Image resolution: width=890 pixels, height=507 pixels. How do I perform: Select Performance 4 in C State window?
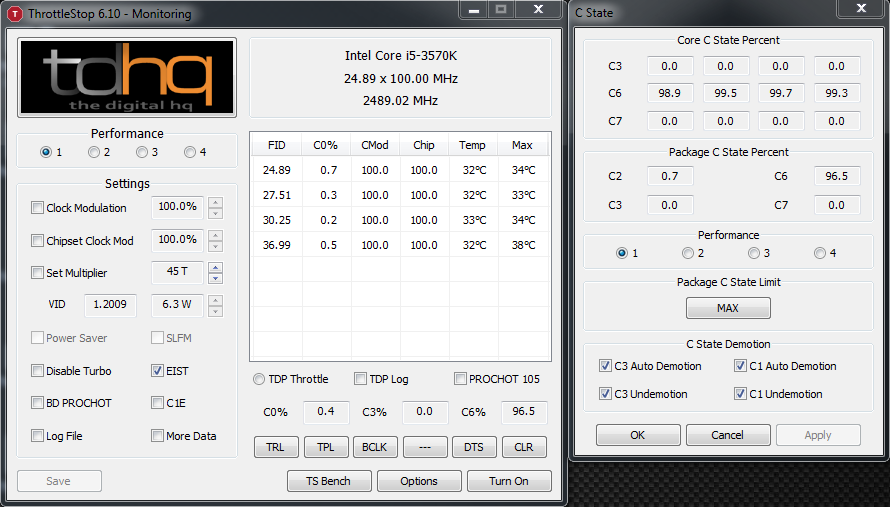(820, 253)
